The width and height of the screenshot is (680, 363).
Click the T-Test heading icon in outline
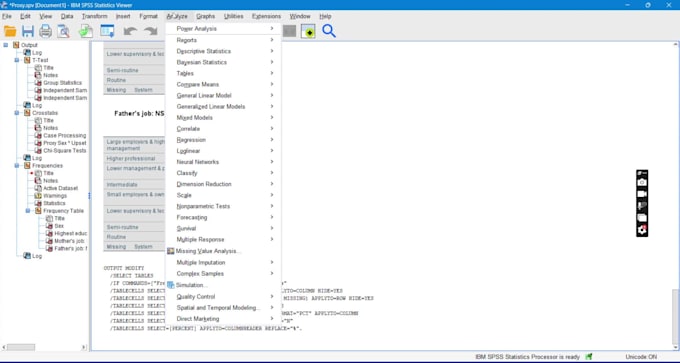(27, 60)
